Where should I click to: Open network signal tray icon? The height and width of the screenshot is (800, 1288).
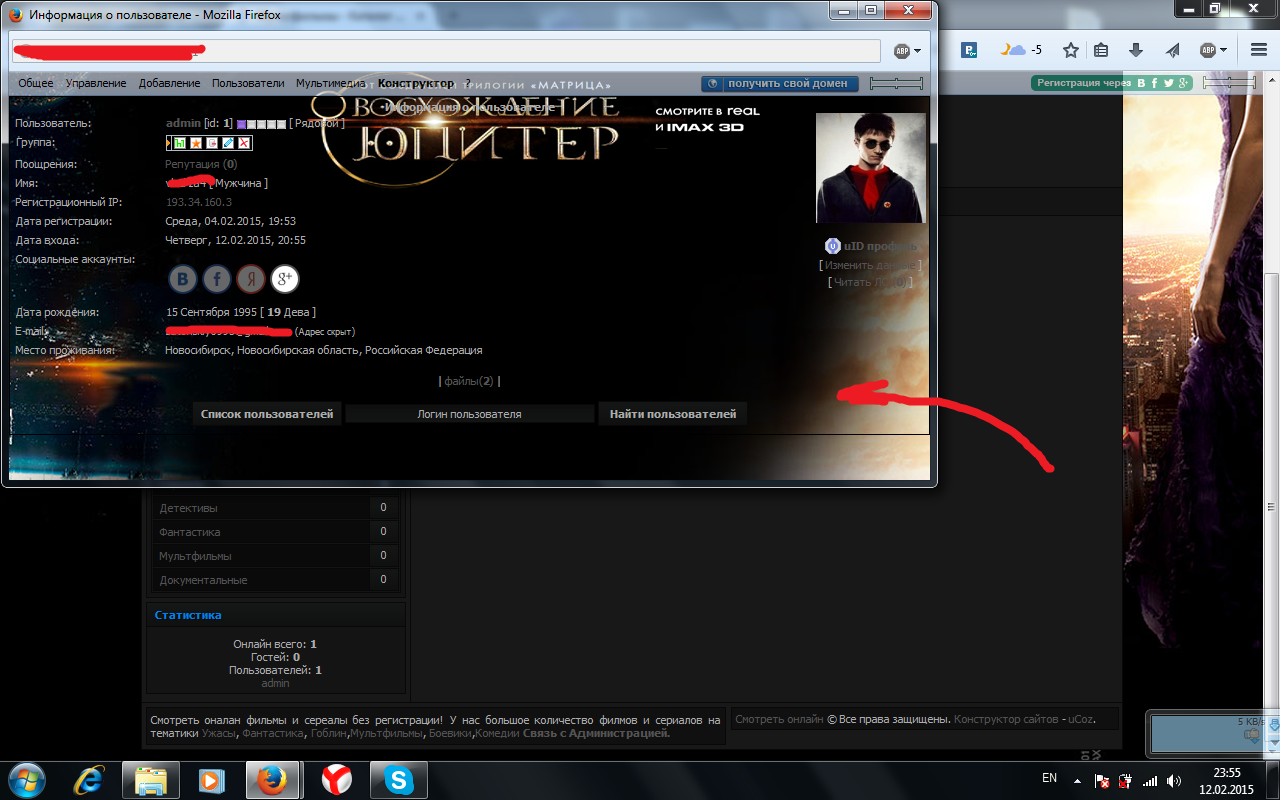1150,781
